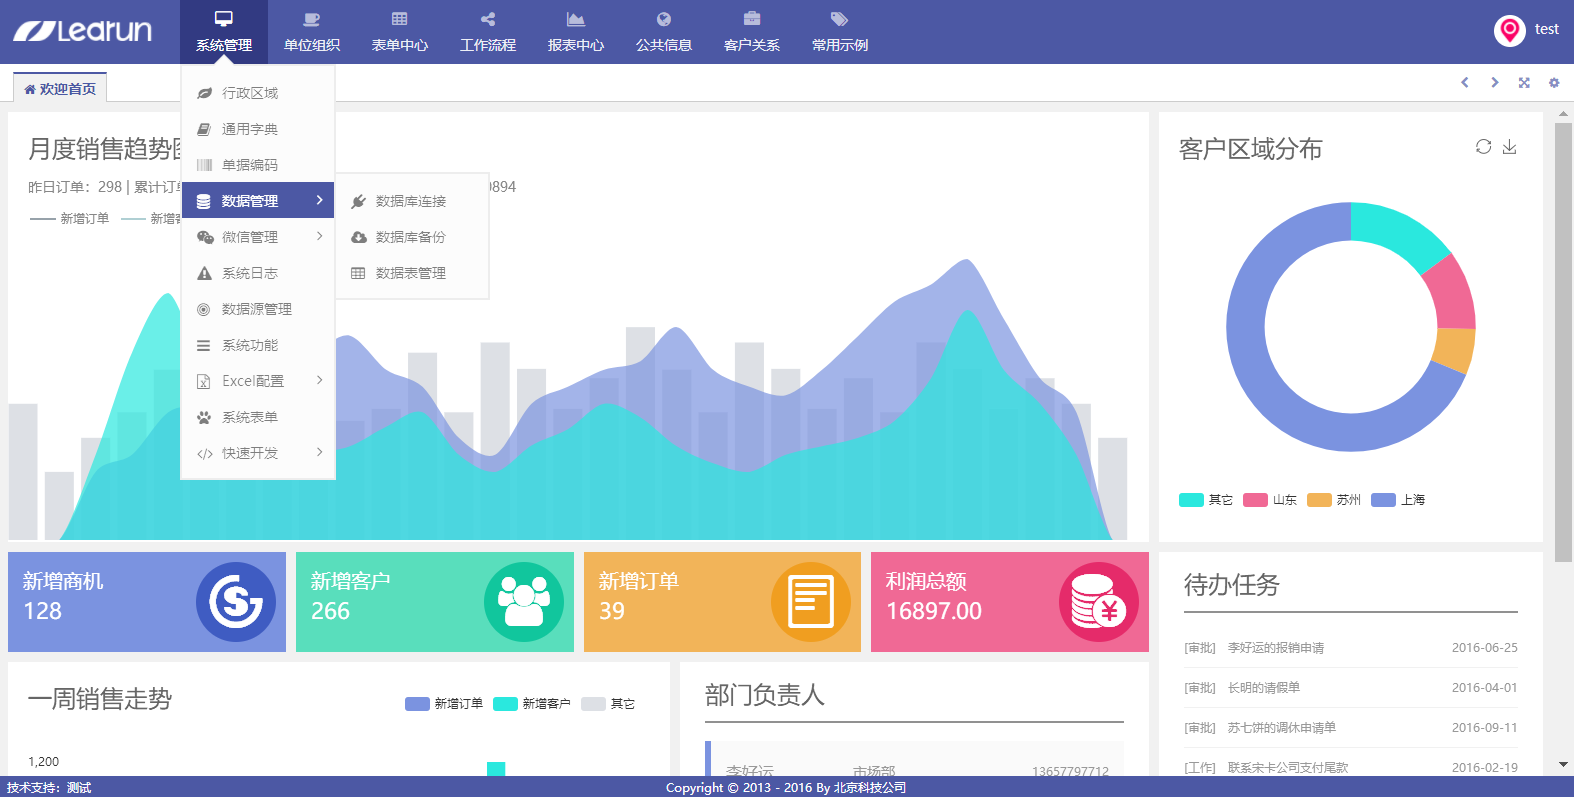1574x797 pixels.
Task: Open 数据源管理 menu entry
Action: pos(258,309)
